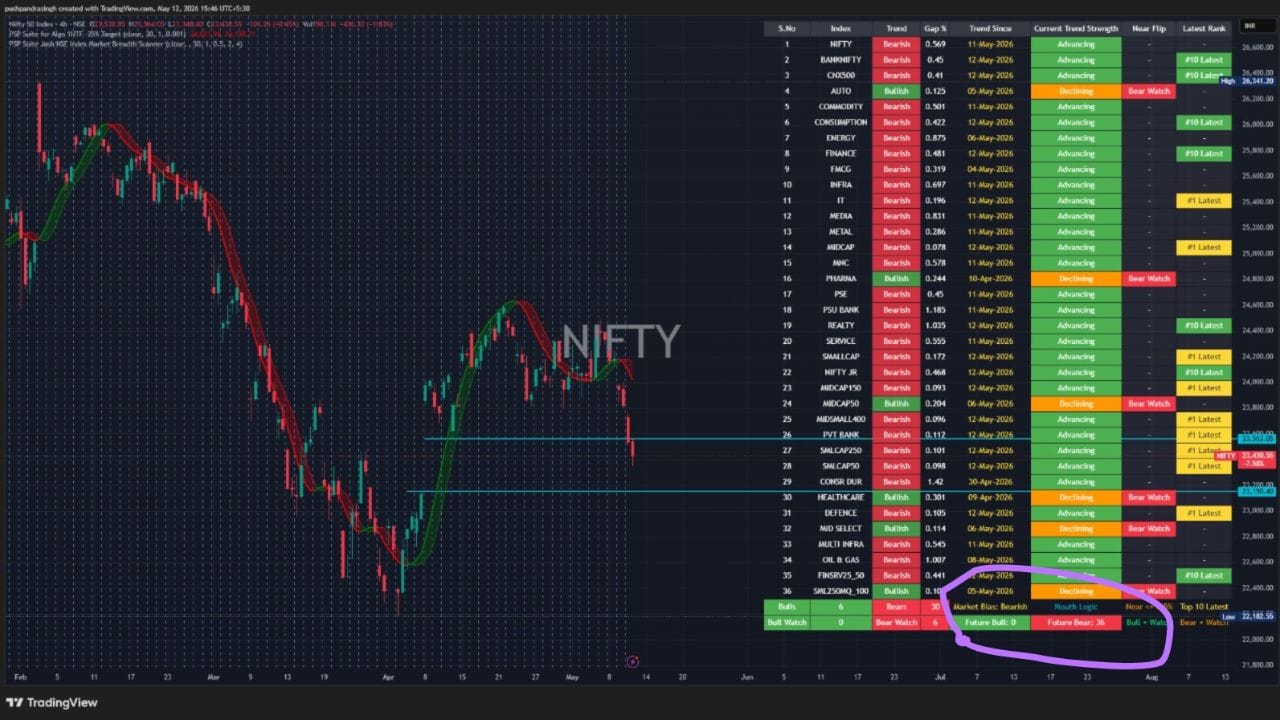Click the S.No column header
Screen dimensions: 1280x720
coord(787,28)
